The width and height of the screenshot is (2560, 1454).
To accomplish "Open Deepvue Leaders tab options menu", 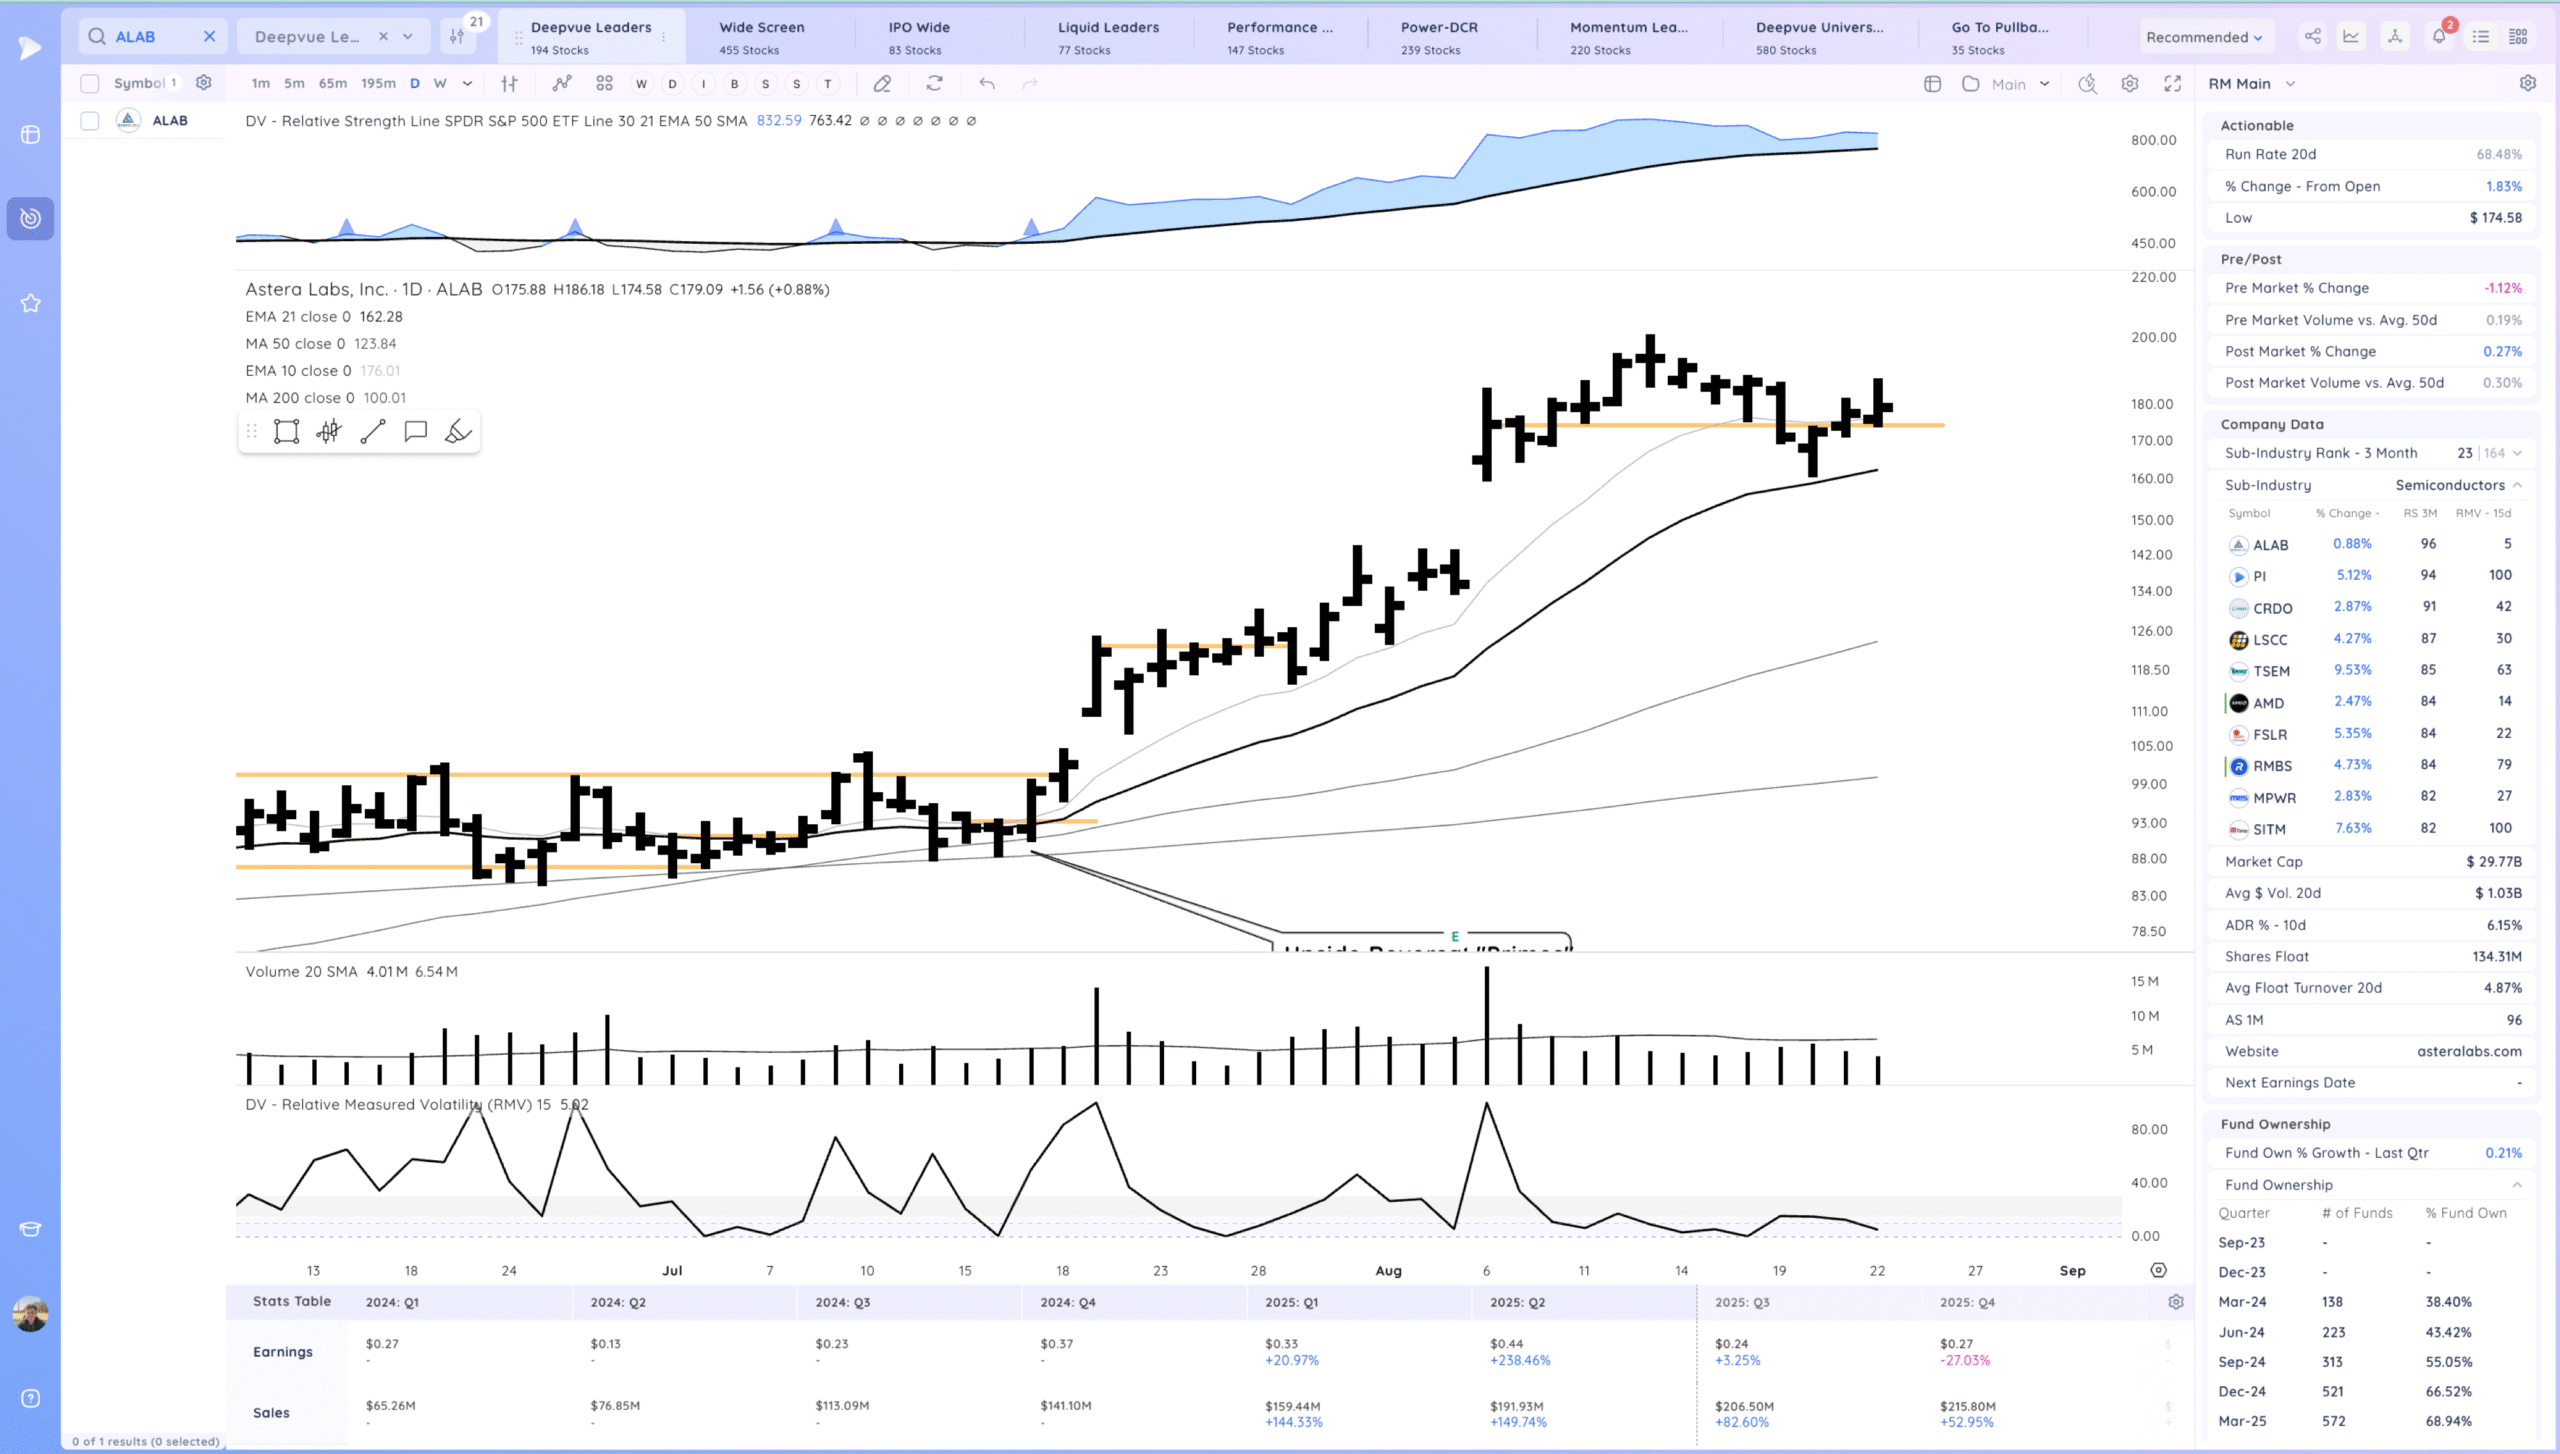I will click(664, 37).
